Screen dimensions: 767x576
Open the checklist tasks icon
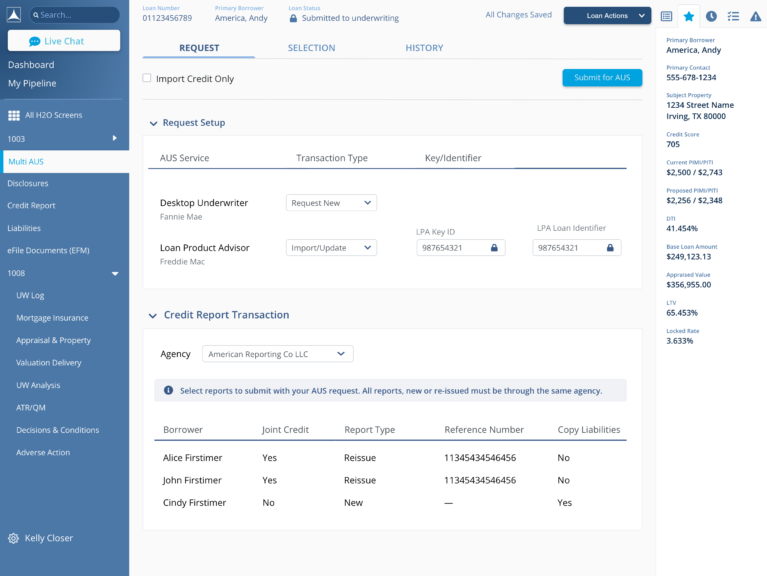click(733, 16)
